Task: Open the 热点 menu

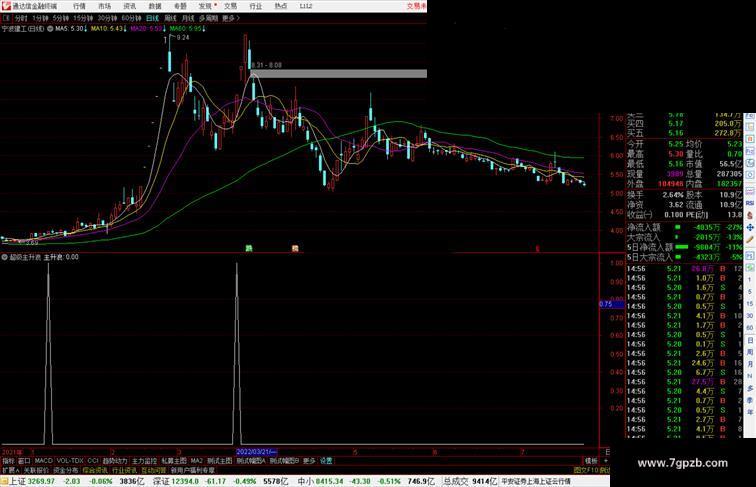Action: coord(281,6)
